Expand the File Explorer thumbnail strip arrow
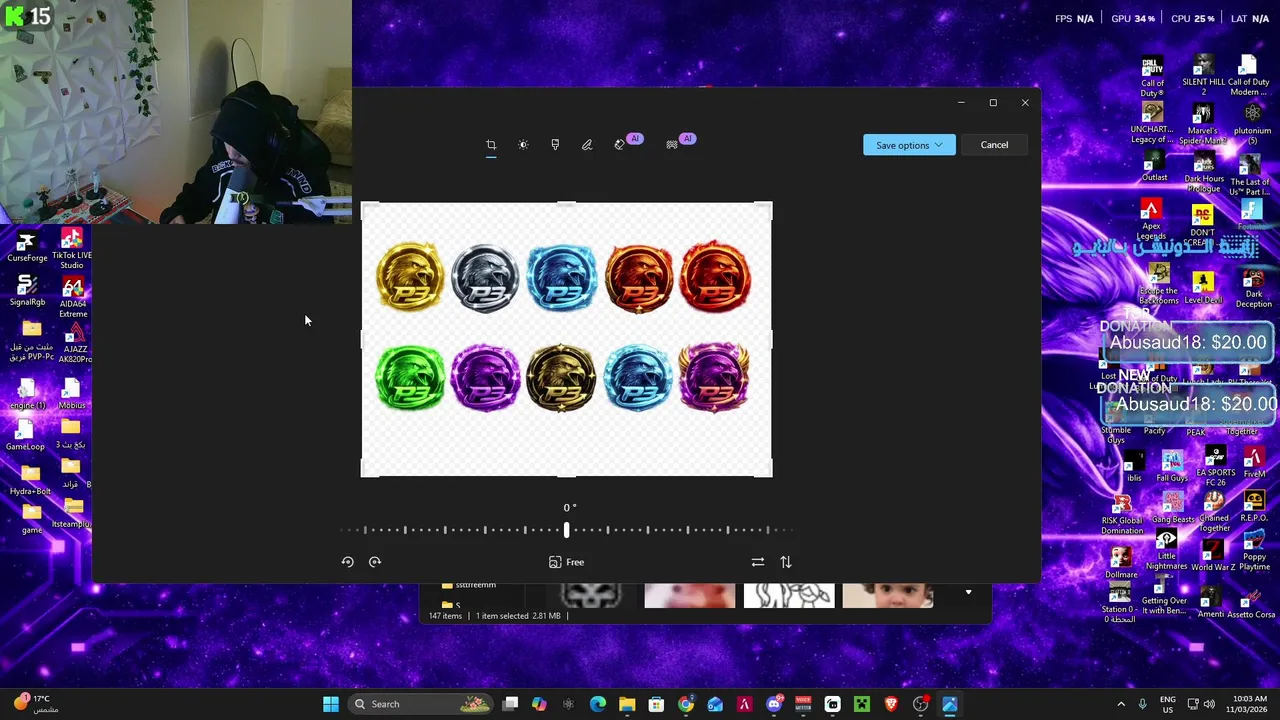Image resolution: width=1280 pixels, height=720 pixels. [968, 593]
